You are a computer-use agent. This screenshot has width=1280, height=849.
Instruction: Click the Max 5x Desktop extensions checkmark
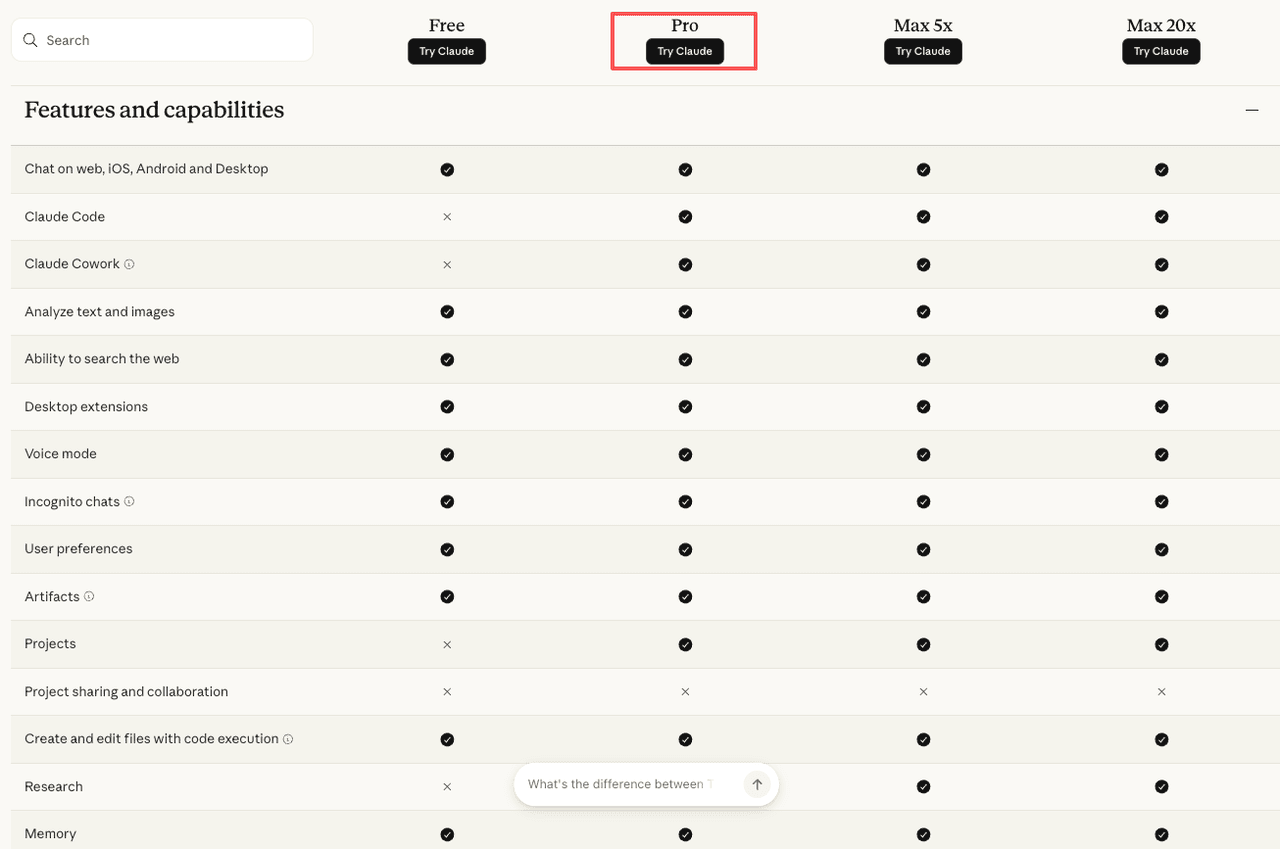pyautogui.click(x=923, y=406)
